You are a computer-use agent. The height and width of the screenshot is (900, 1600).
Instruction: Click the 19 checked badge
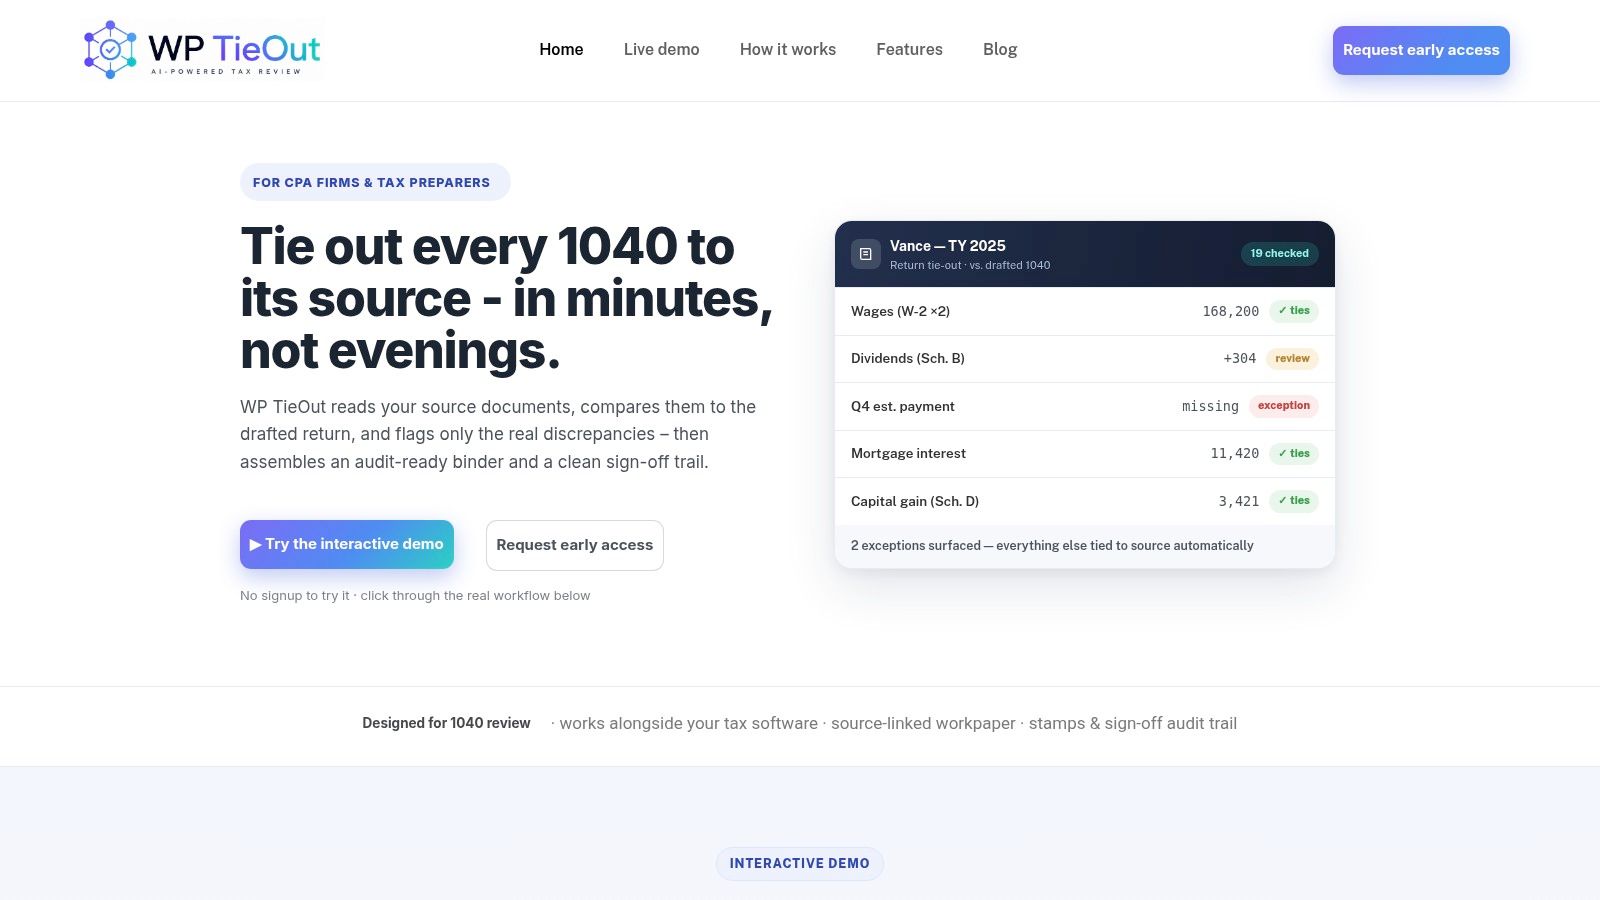(x=1279, y=254)
